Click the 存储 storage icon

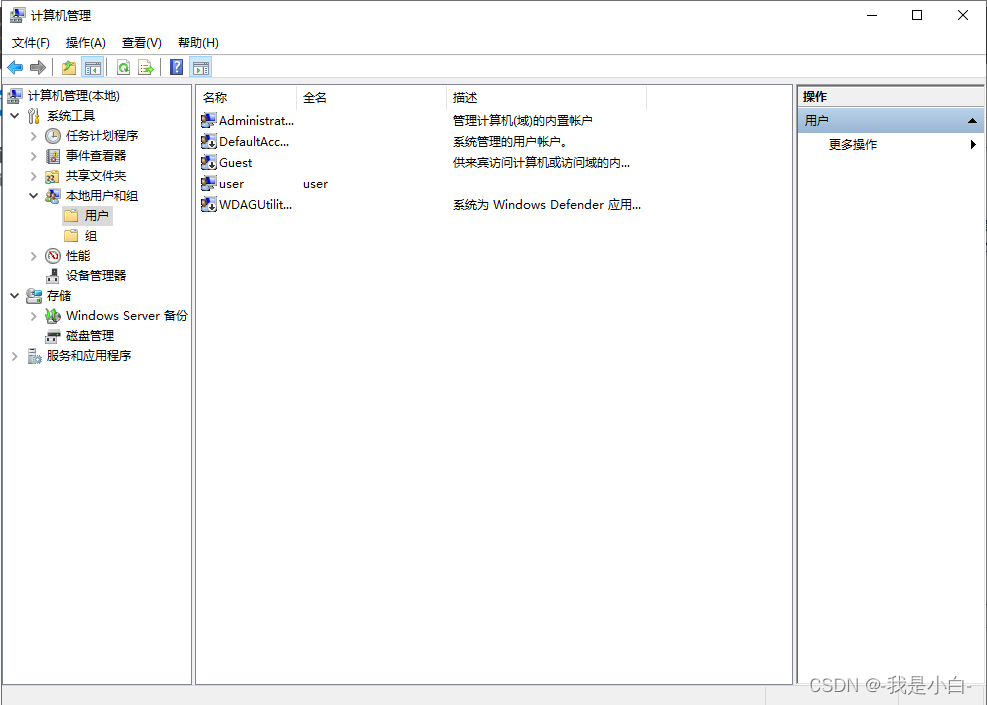34,296
